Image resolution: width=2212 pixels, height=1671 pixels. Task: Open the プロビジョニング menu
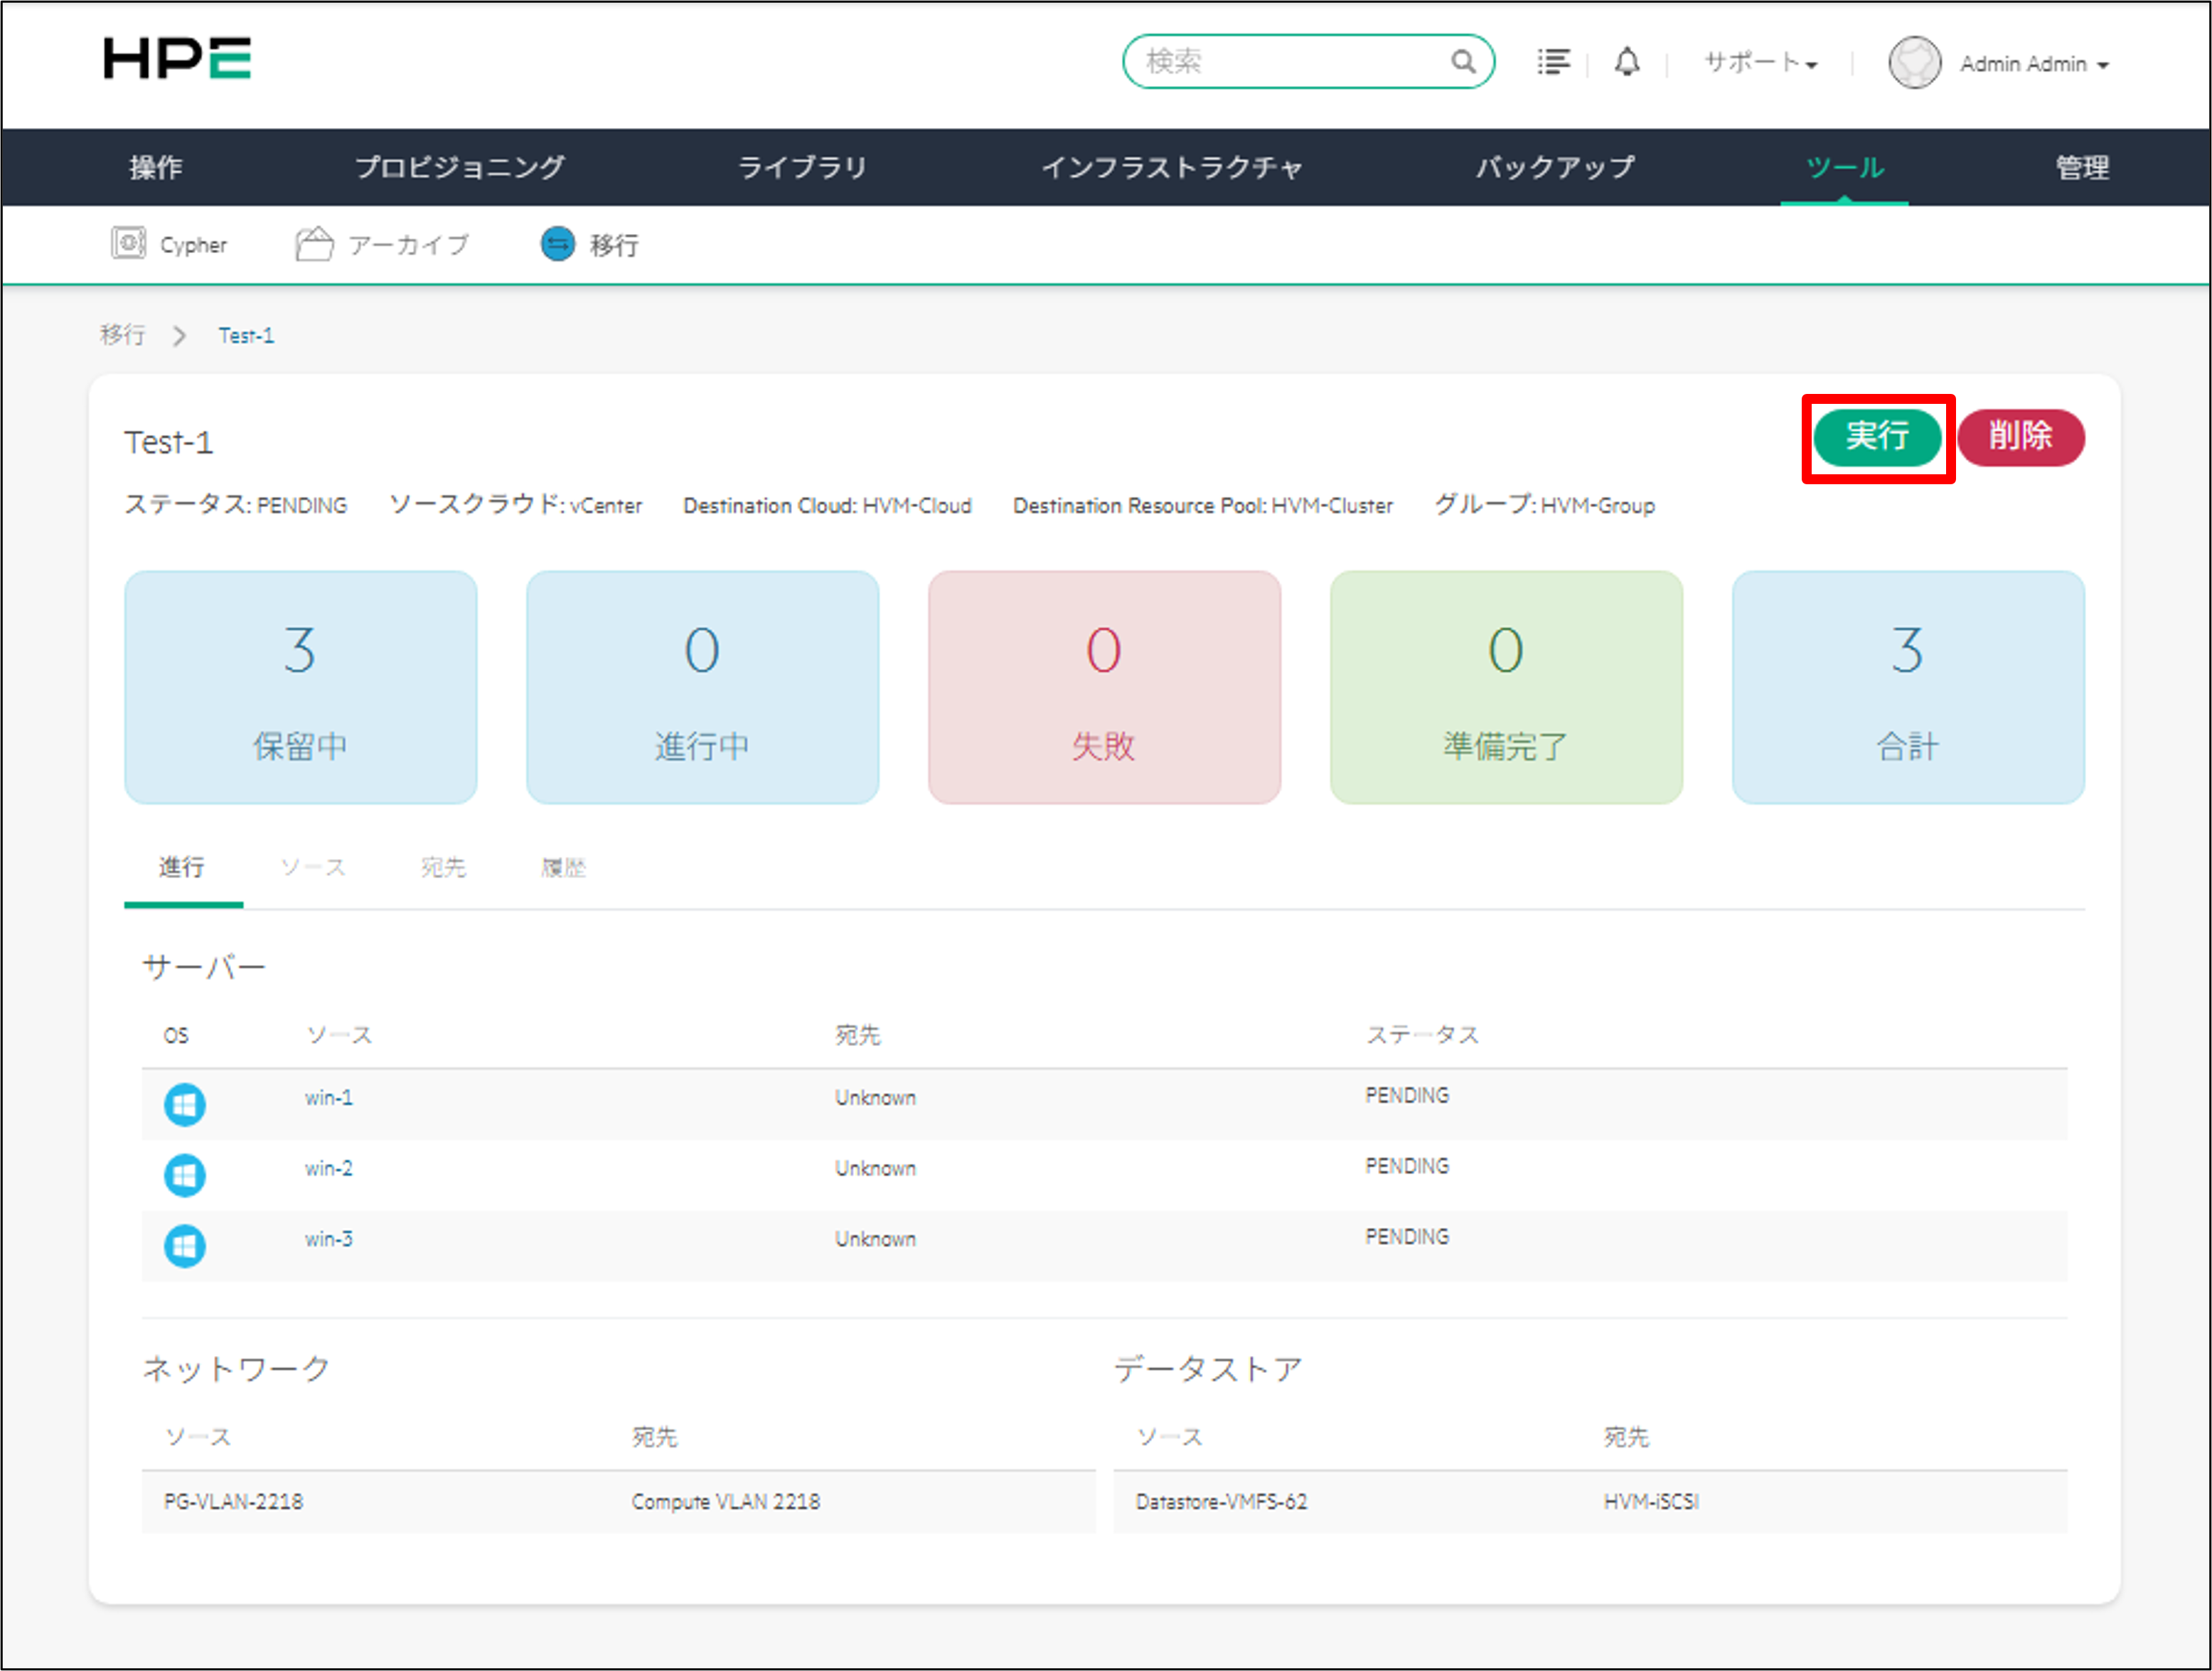pos(460,167)
